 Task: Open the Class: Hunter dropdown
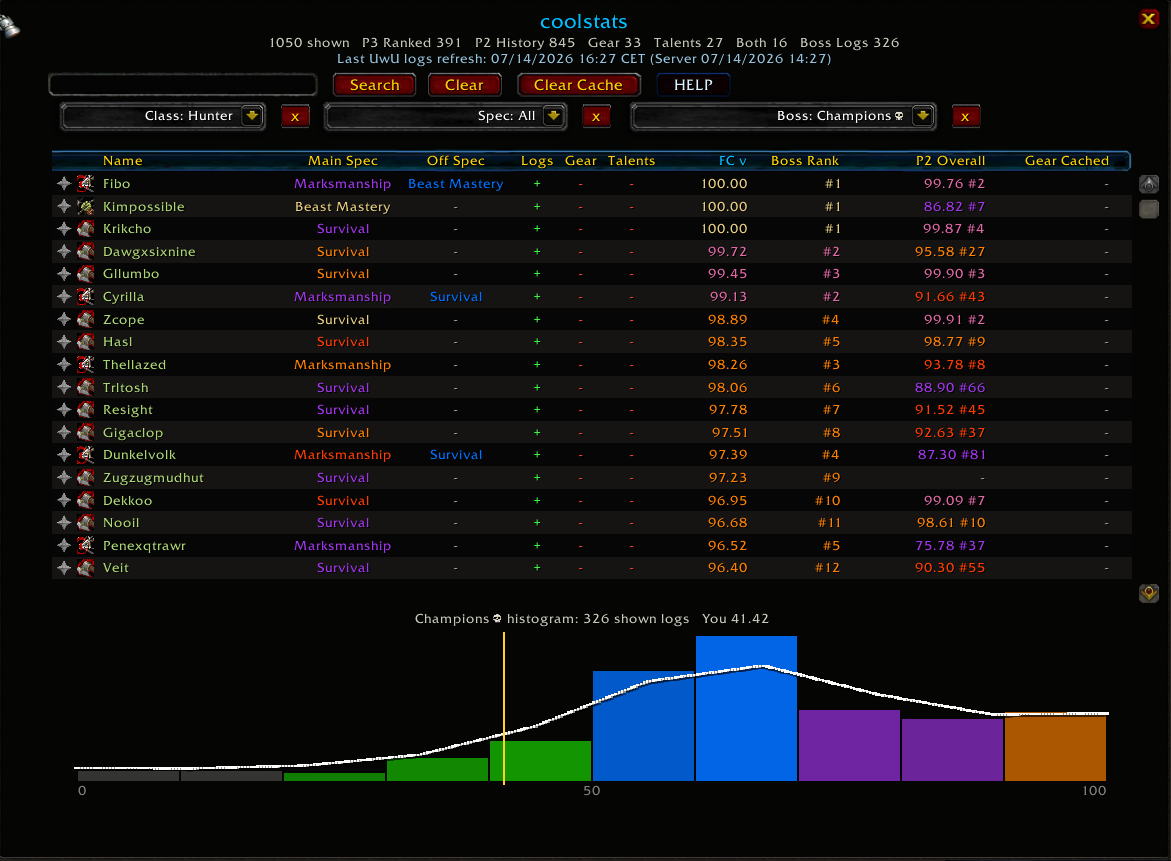[252, 116]
